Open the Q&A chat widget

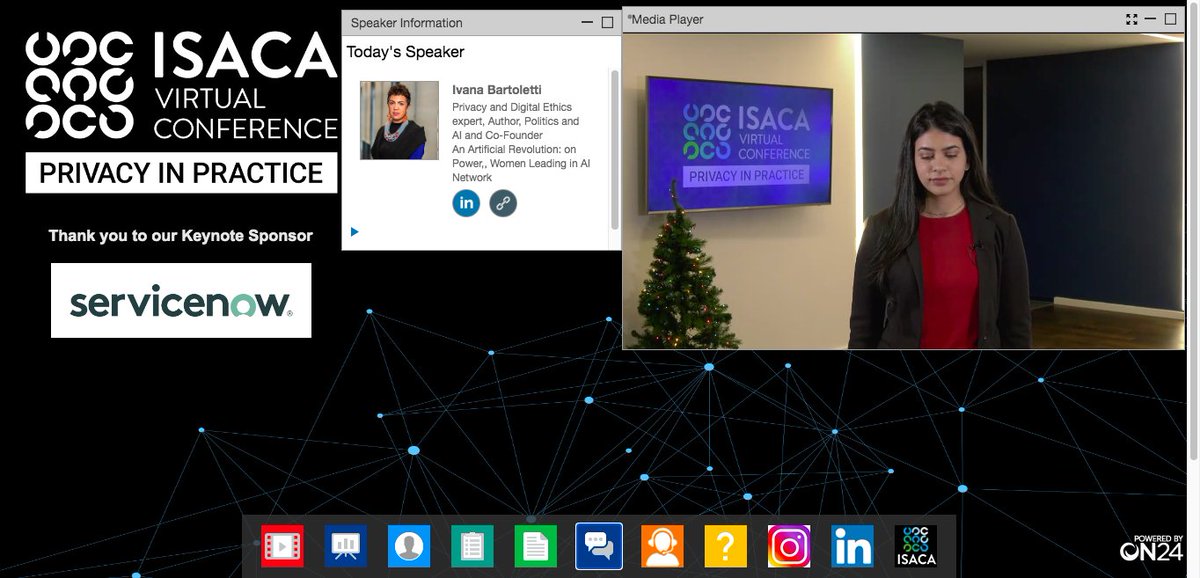click(598, 545)
